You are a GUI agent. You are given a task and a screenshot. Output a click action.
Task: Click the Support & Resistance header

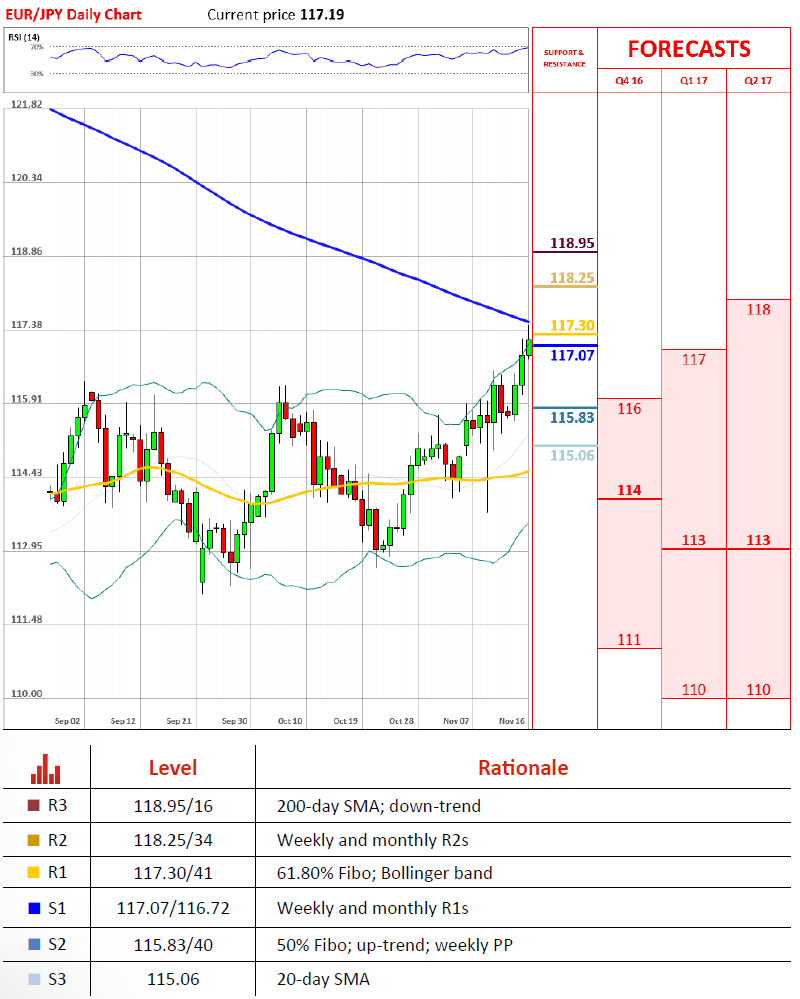(564, 58)
